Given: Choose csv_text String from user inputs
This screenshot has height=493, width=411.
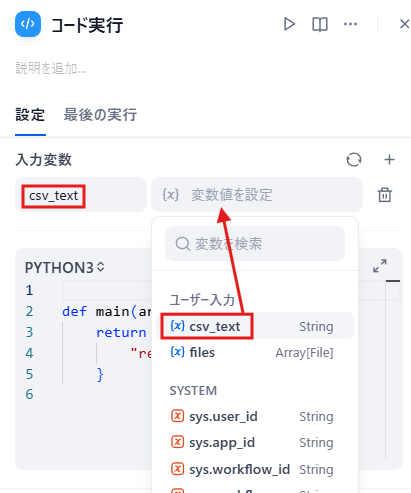Looking at the screenshot, I should (255, 326).
